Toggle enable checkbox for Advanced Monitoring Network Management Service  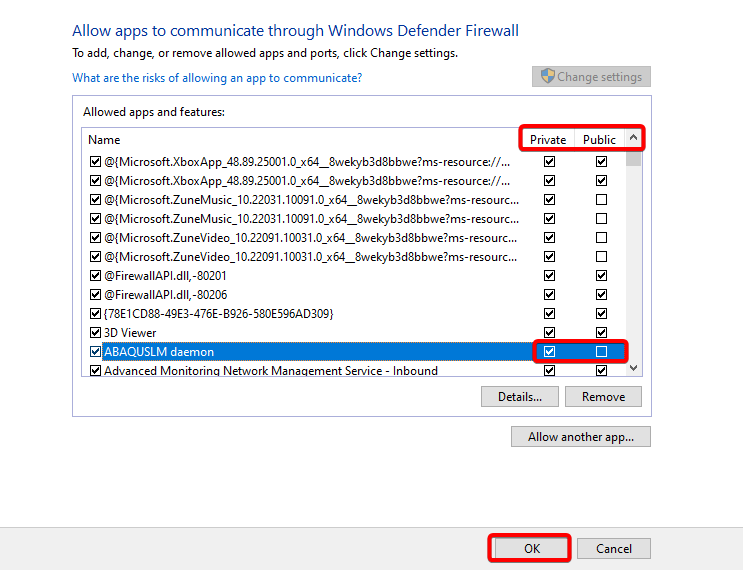[x=95, y=371]
